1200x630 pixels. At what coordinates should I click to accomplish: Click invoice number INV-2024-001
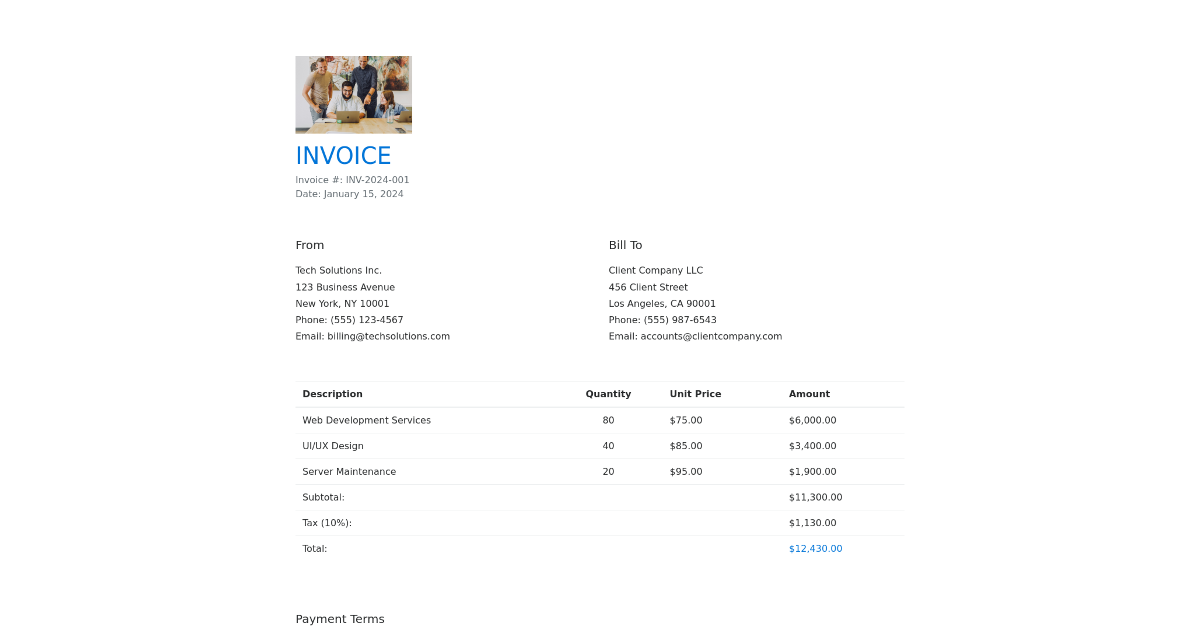click(352, 179)
